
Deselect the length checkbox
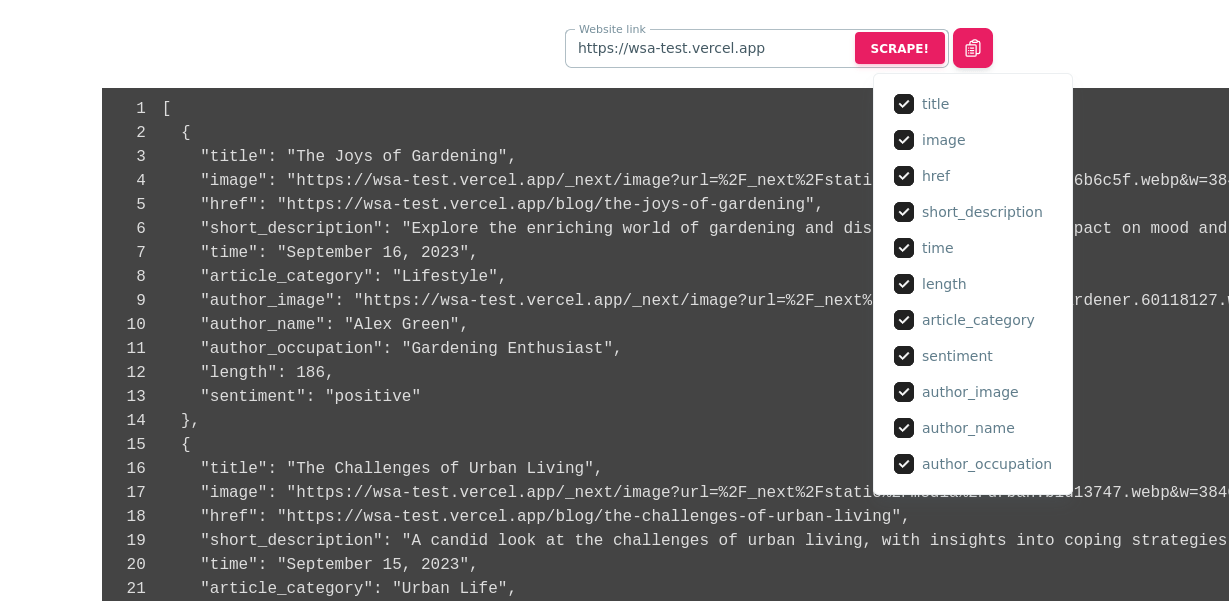tap(904, 284)
